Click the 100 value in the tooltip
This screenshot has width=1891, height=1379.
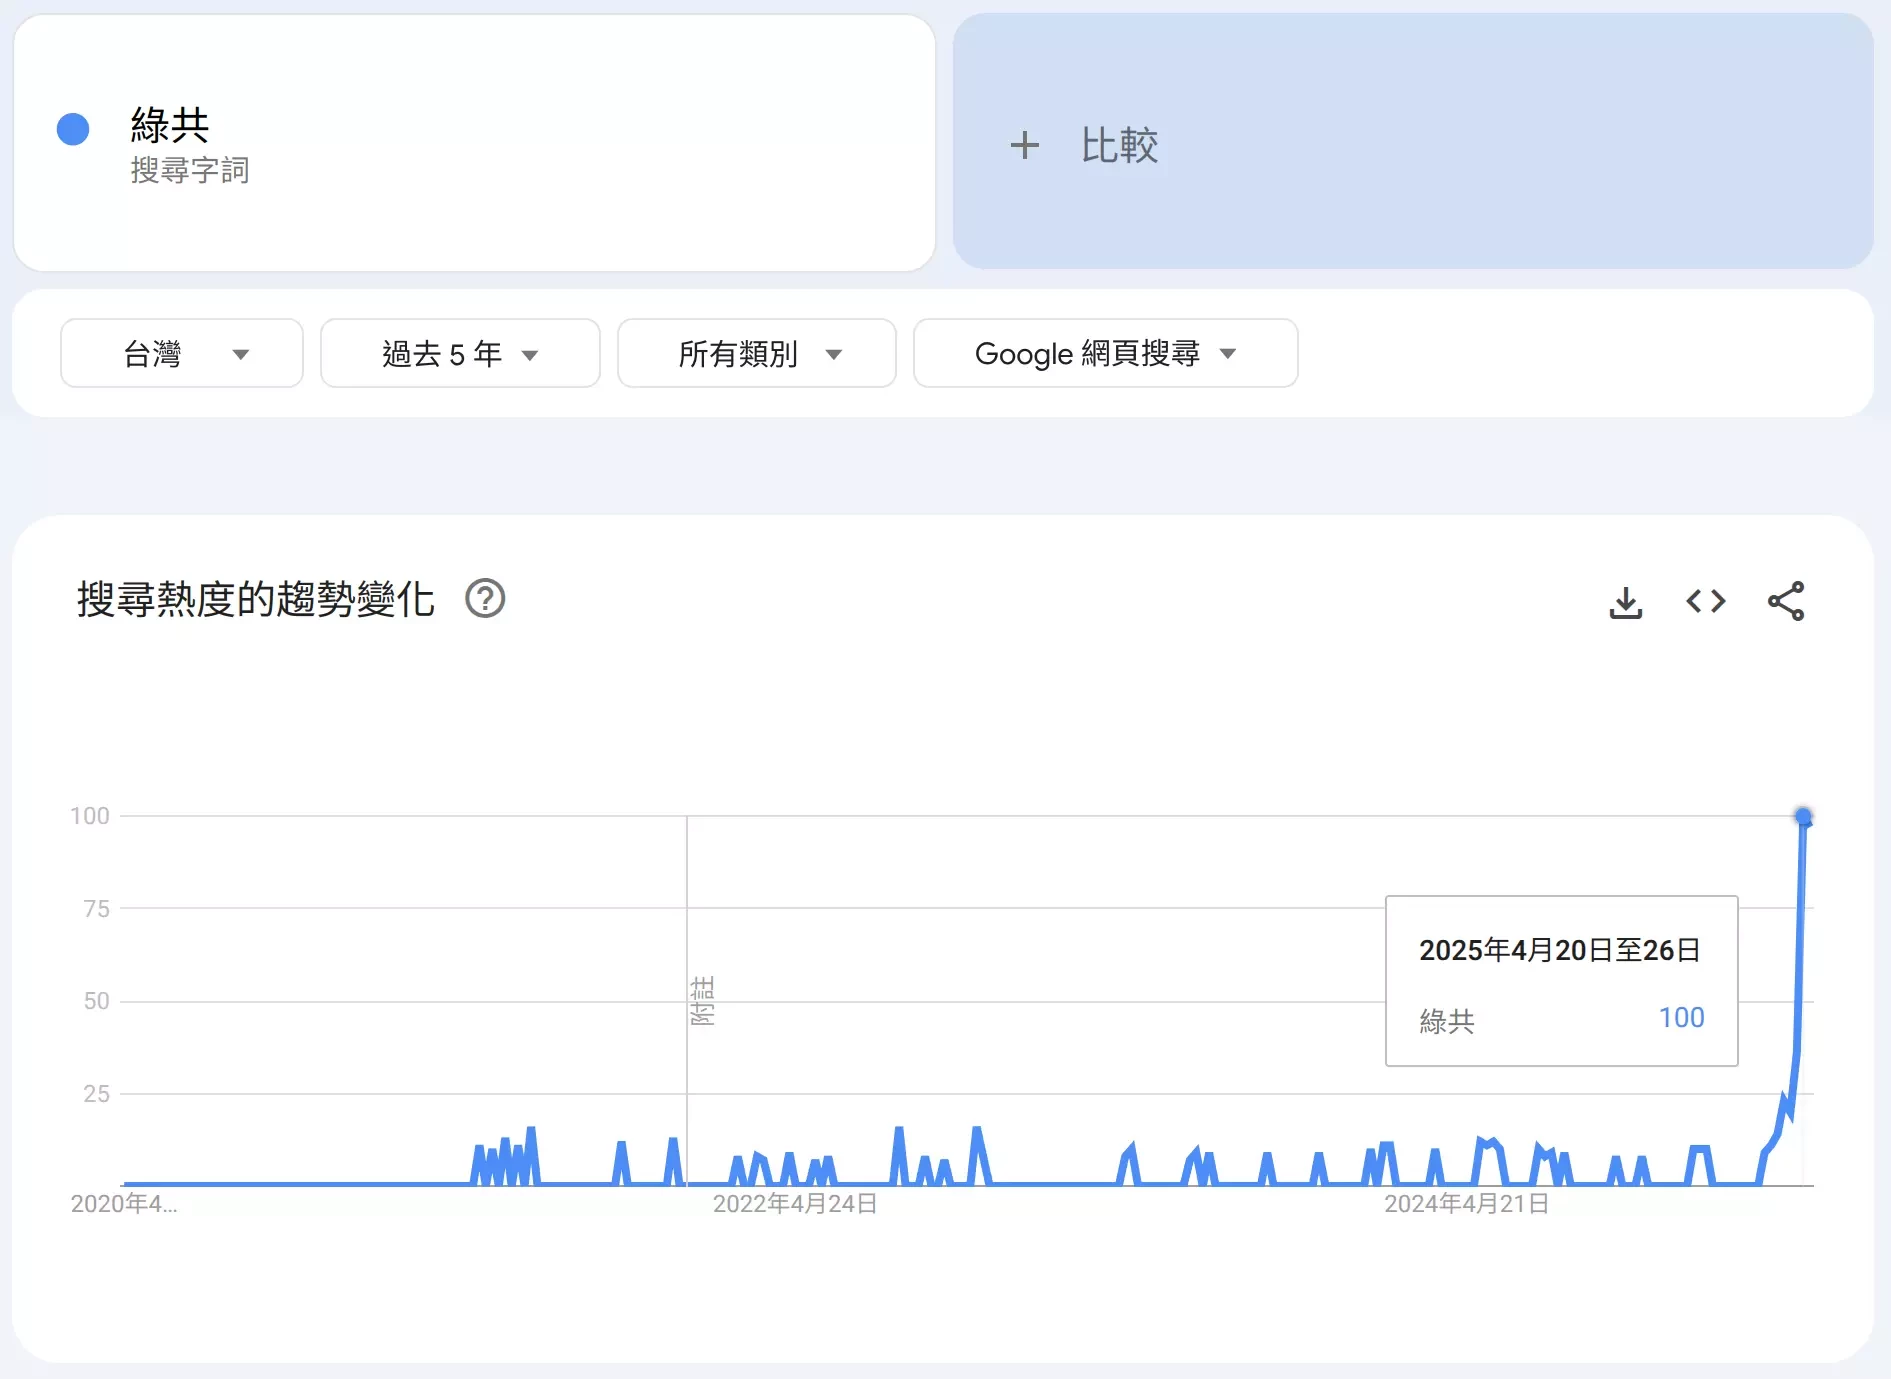pyautogui.click(x=1681, y=1018)
